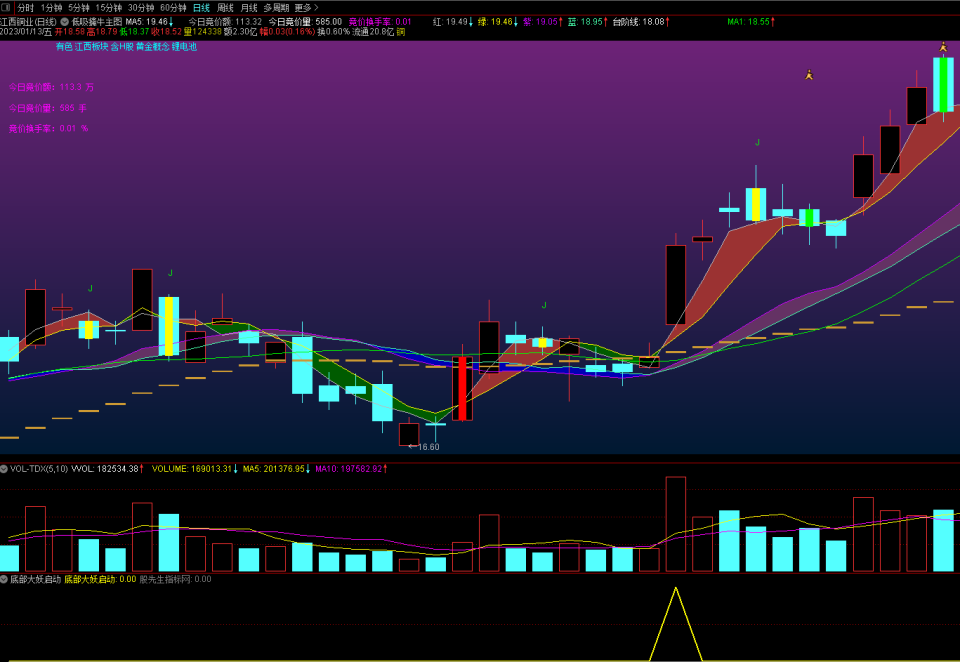Click the volume MA5: 201376.95 value

click(276, 469)
